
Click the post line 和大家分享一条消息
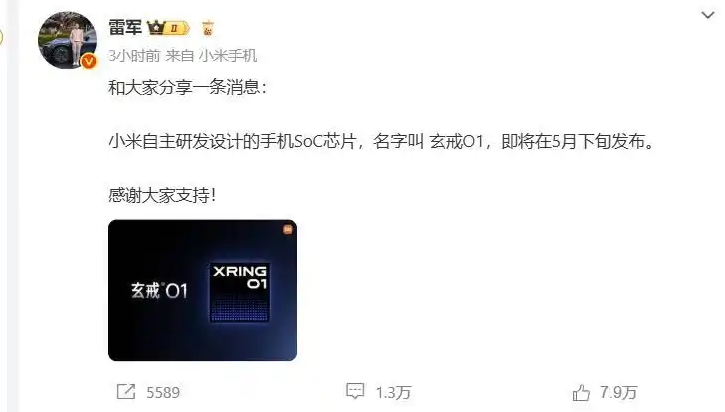click(x=187, y=87)
